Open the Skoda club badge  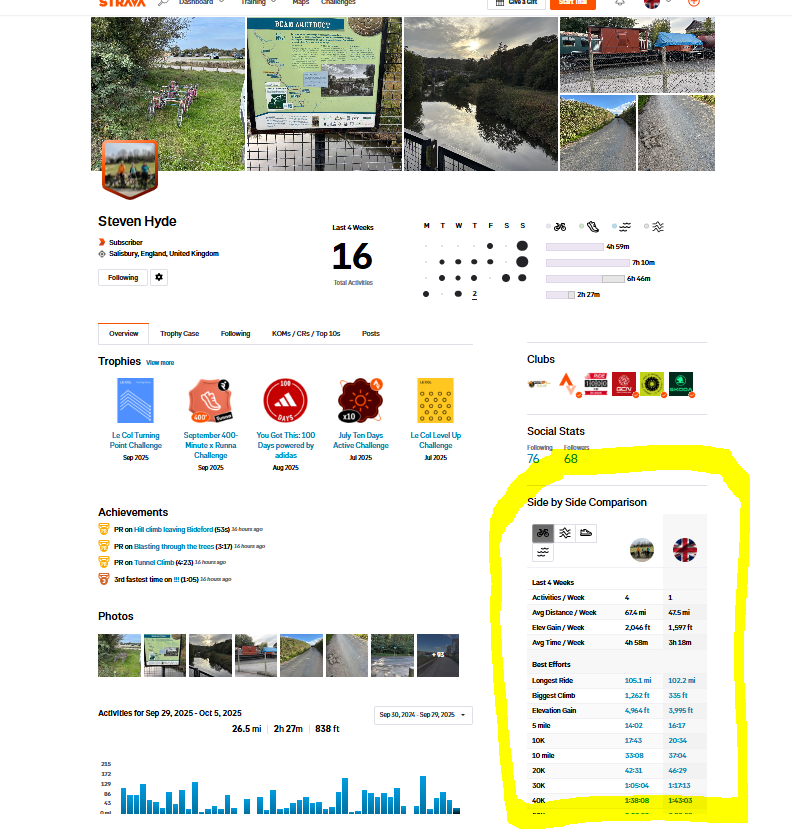click(x=680, y=385)
